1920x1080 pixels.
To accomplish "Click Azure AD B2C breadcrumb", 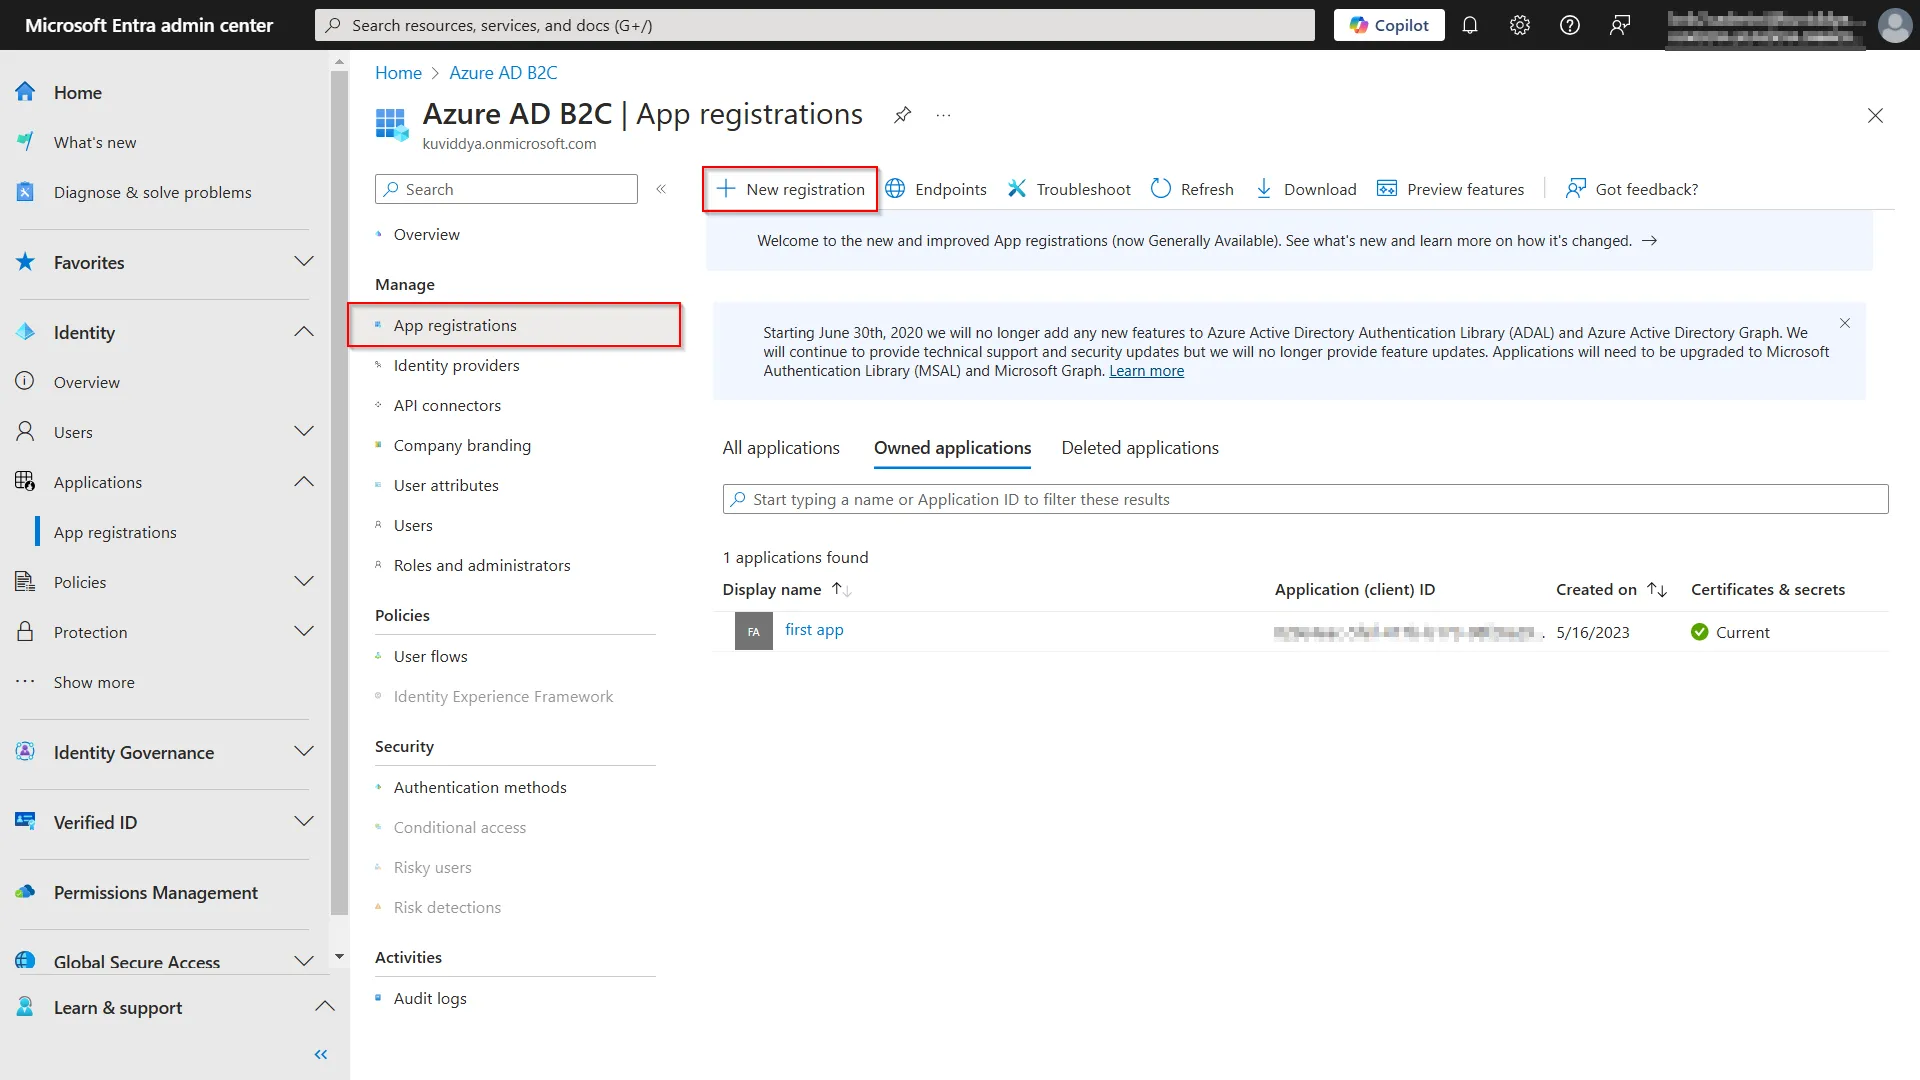I will click(x=503, y=73).
